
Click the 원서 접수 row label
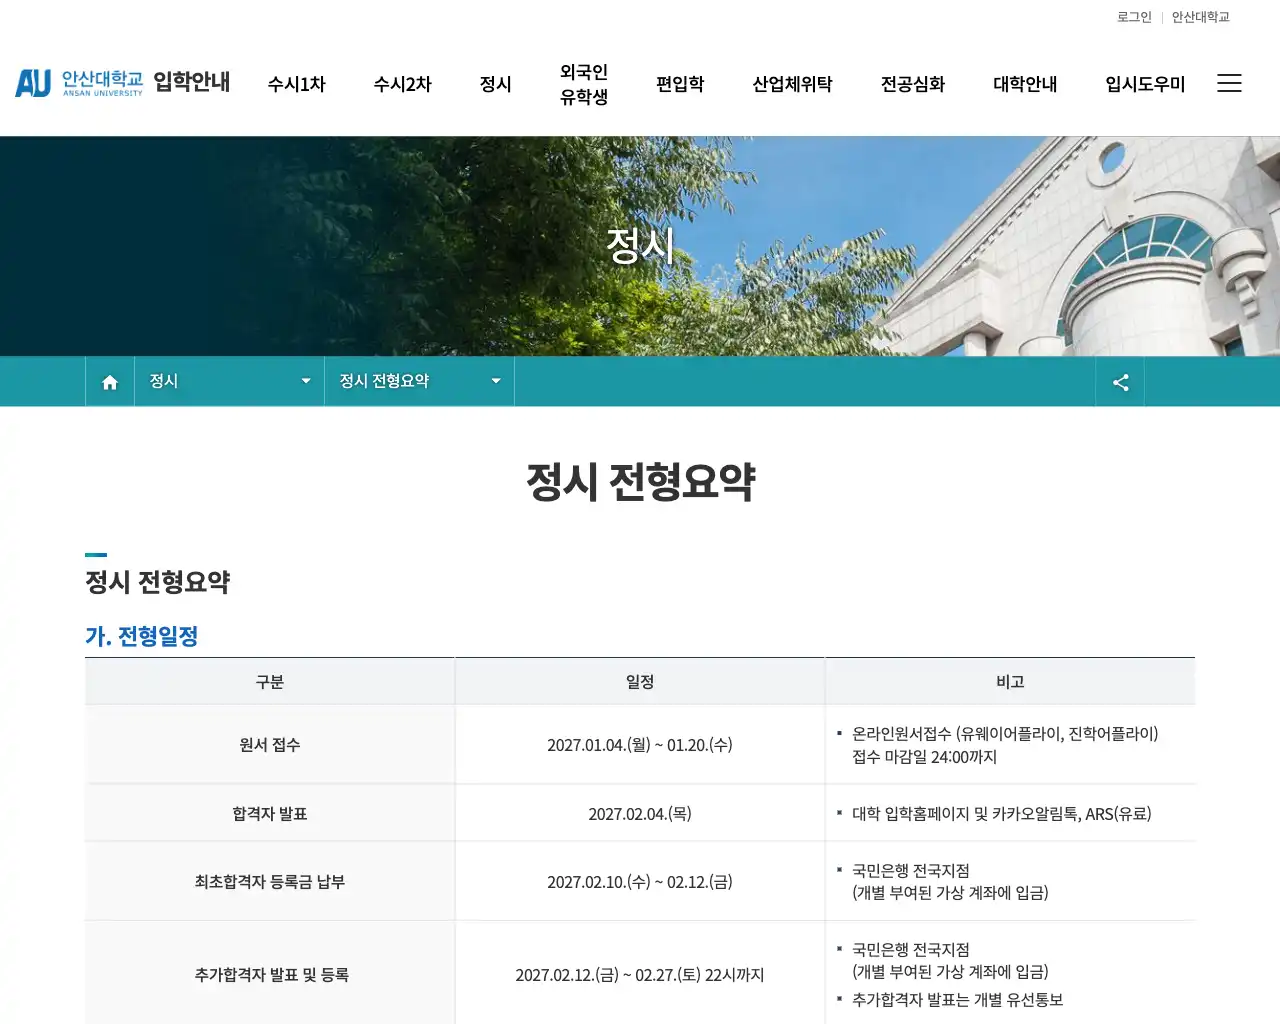270,745
